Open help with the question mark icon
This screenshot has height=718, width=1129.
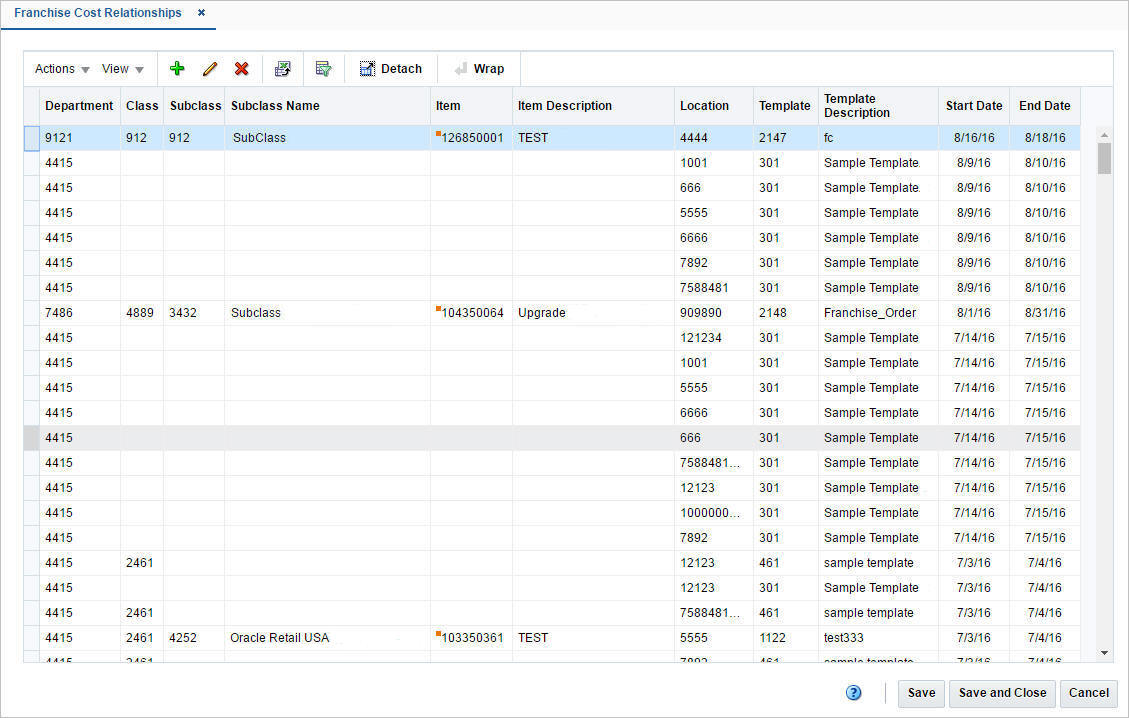[x=853, y=692]
